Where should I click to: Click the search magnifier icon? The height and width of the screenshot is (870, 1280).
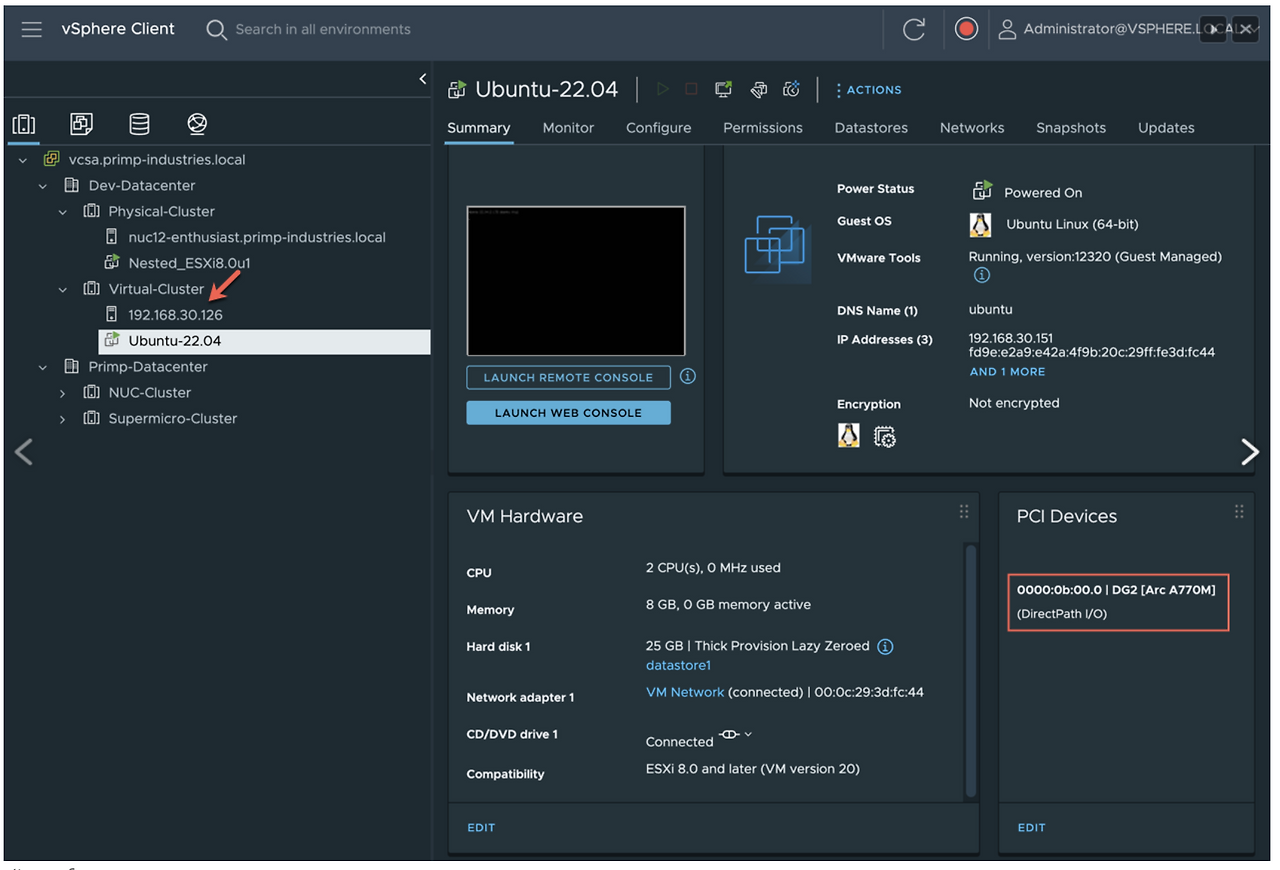click(216, 30)
